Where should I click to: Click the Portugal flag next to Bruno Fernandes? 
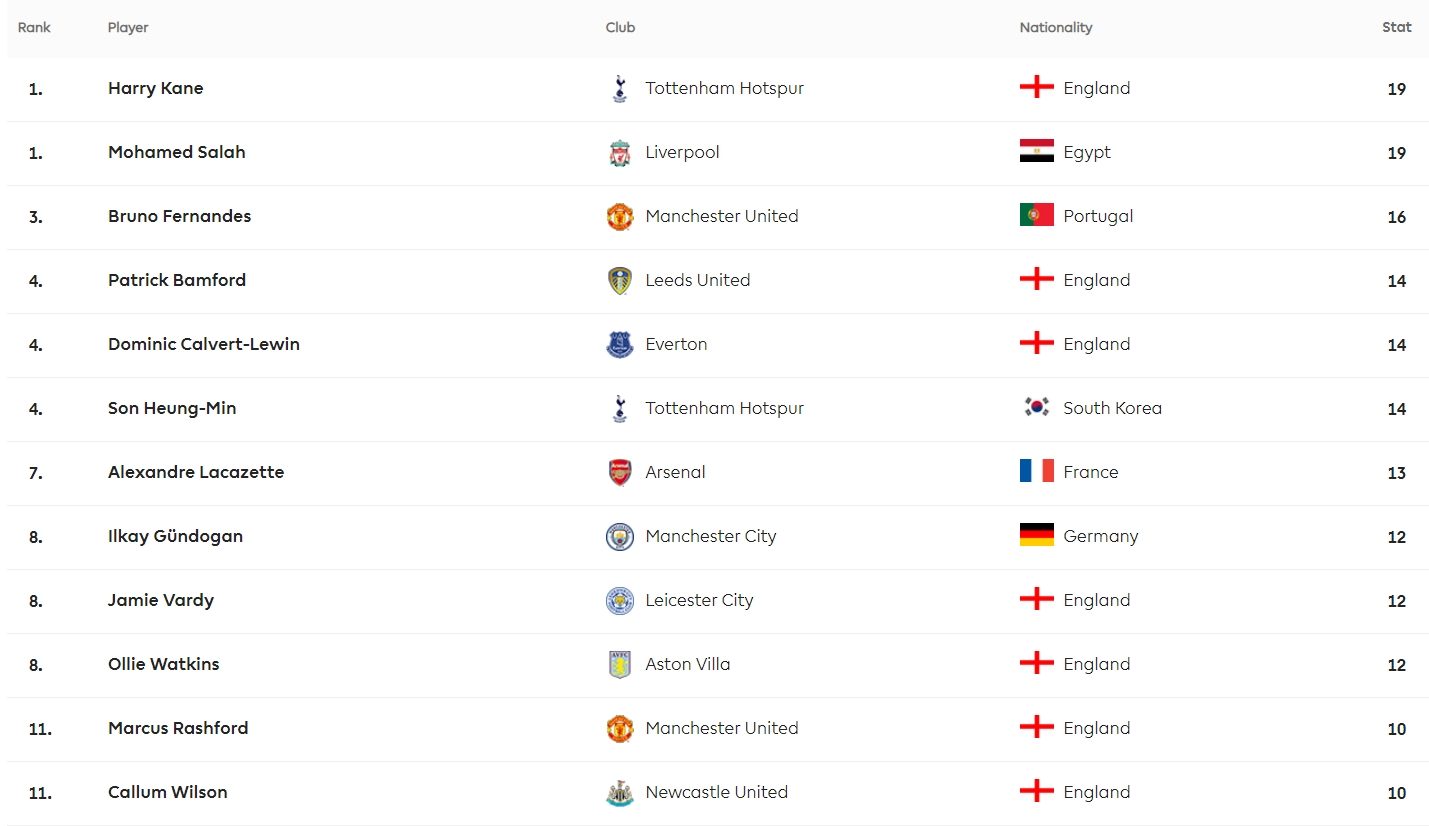click(x=1037, y=215)
